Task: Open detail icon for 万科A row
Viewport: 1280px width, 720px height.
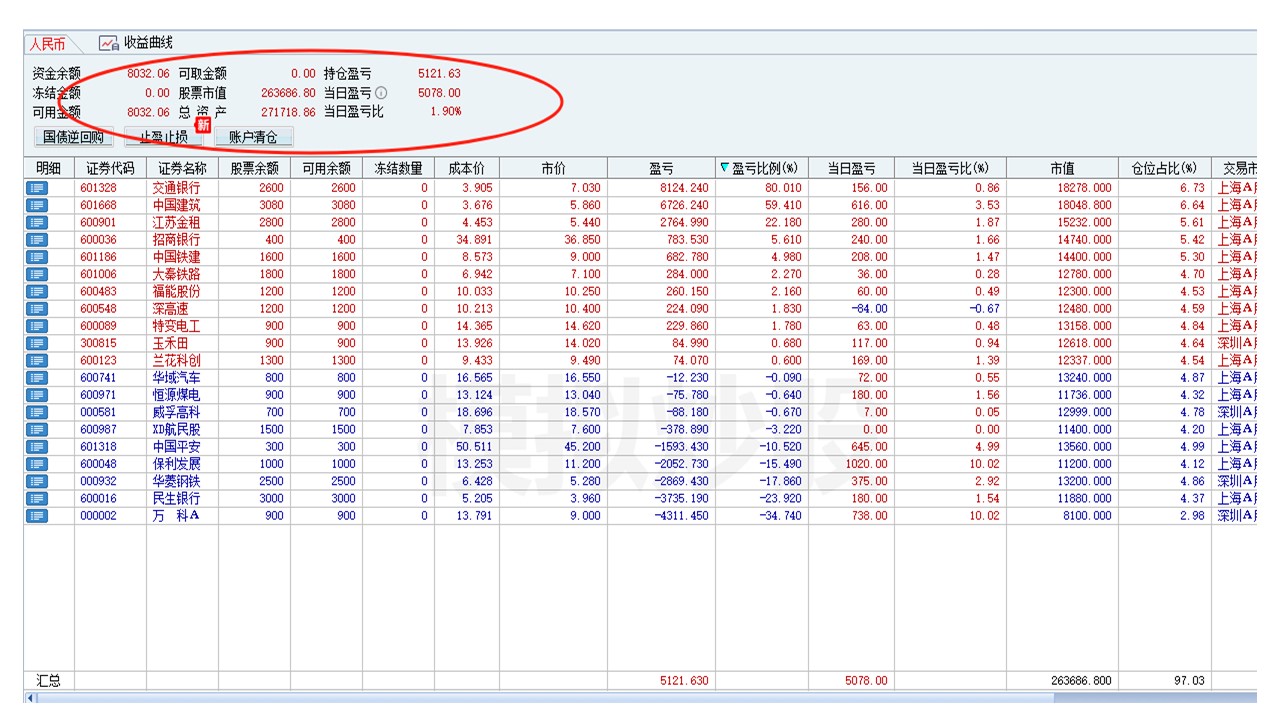Action: 37,516
